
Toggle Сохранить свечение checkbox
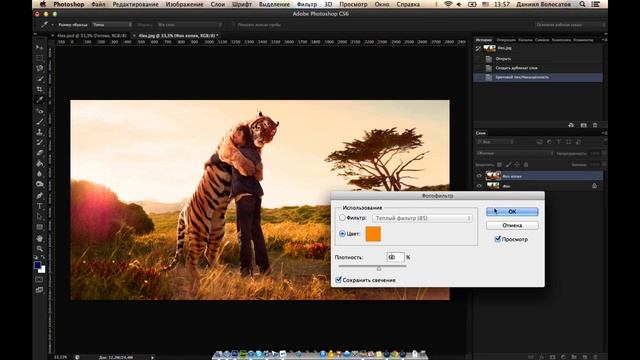tap(338, 280)
